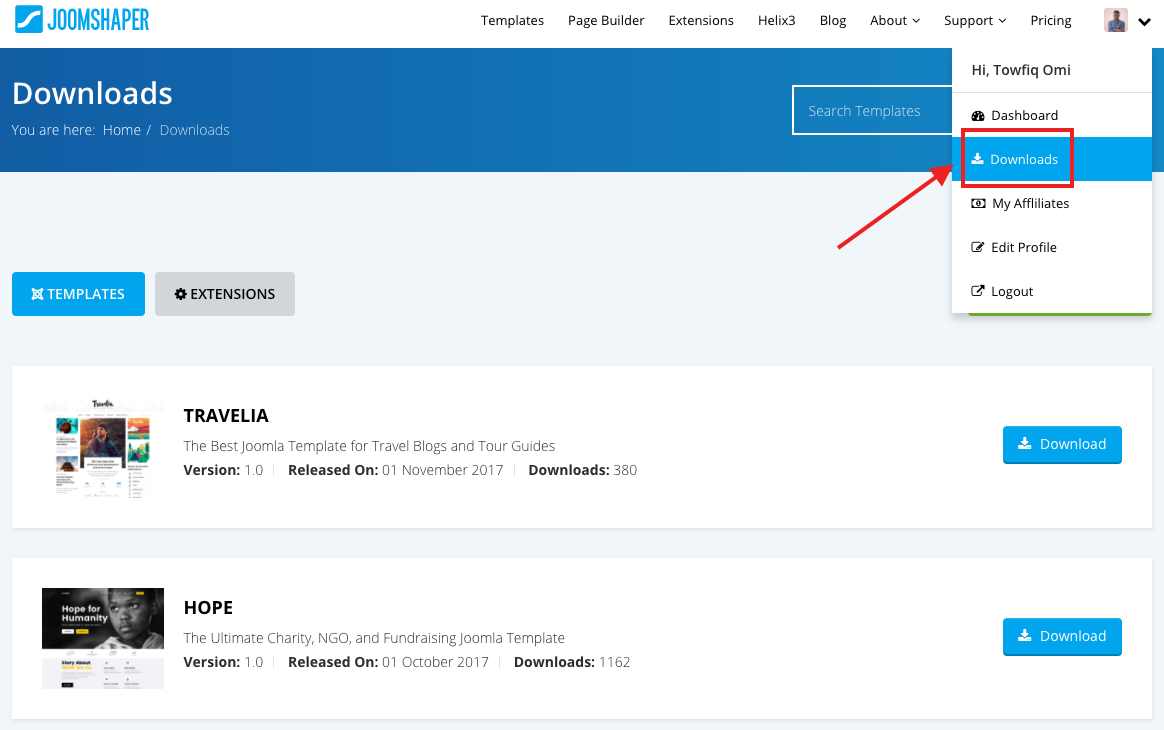Switch to the EXTENSIONS tab
Image resolution: width=1164 pixels, height=730 pixels.
(225, 294)
